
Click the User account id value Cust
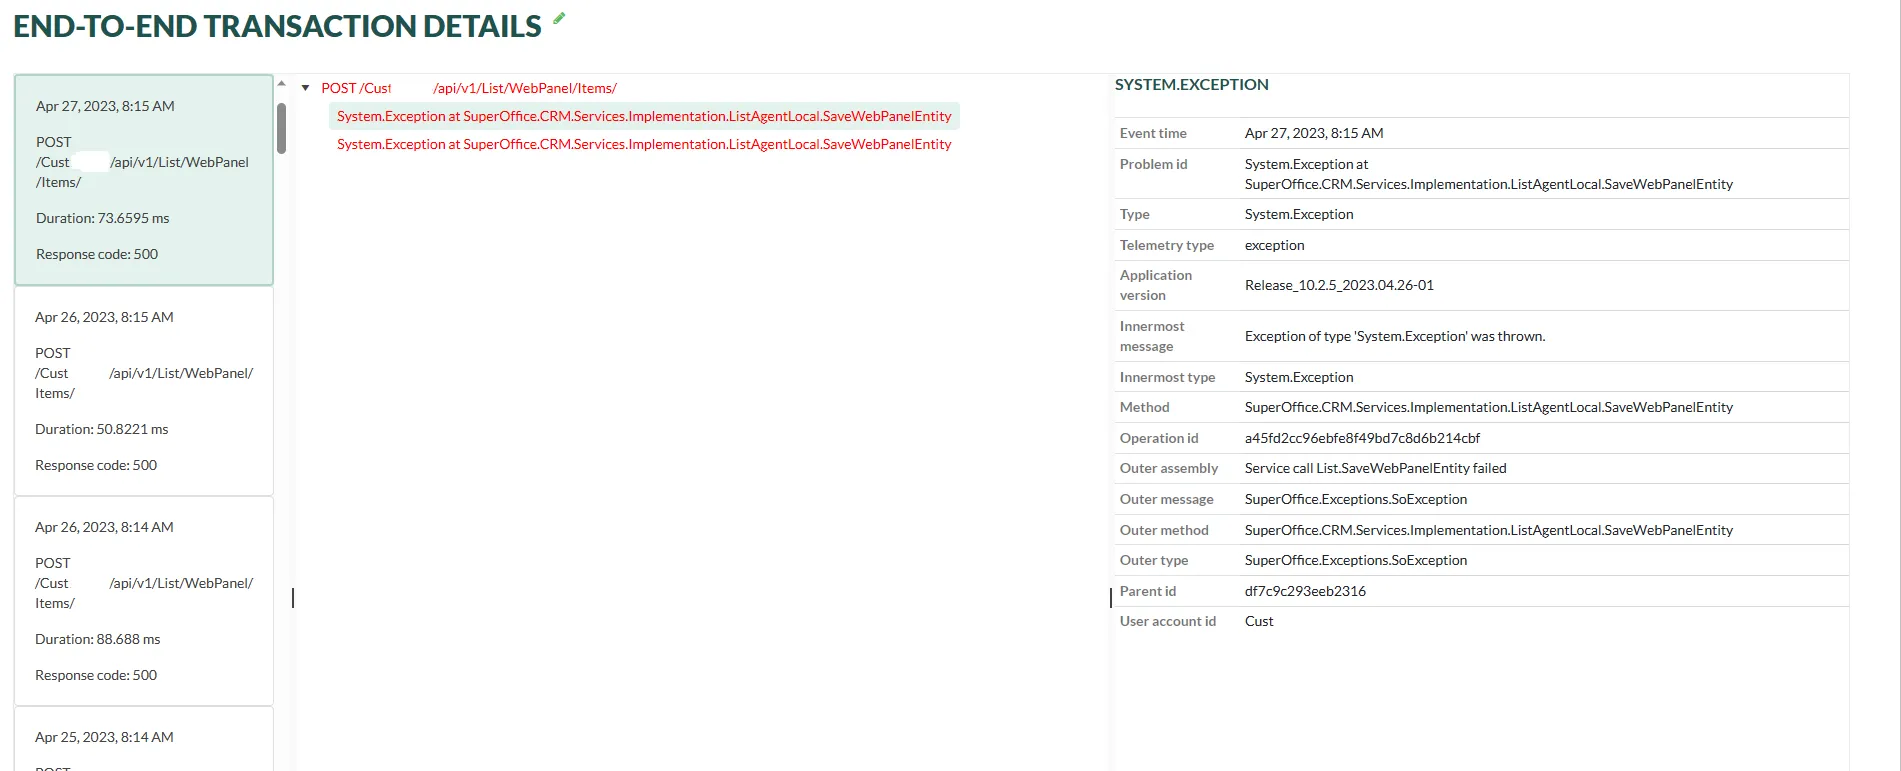pos(1259,621)
